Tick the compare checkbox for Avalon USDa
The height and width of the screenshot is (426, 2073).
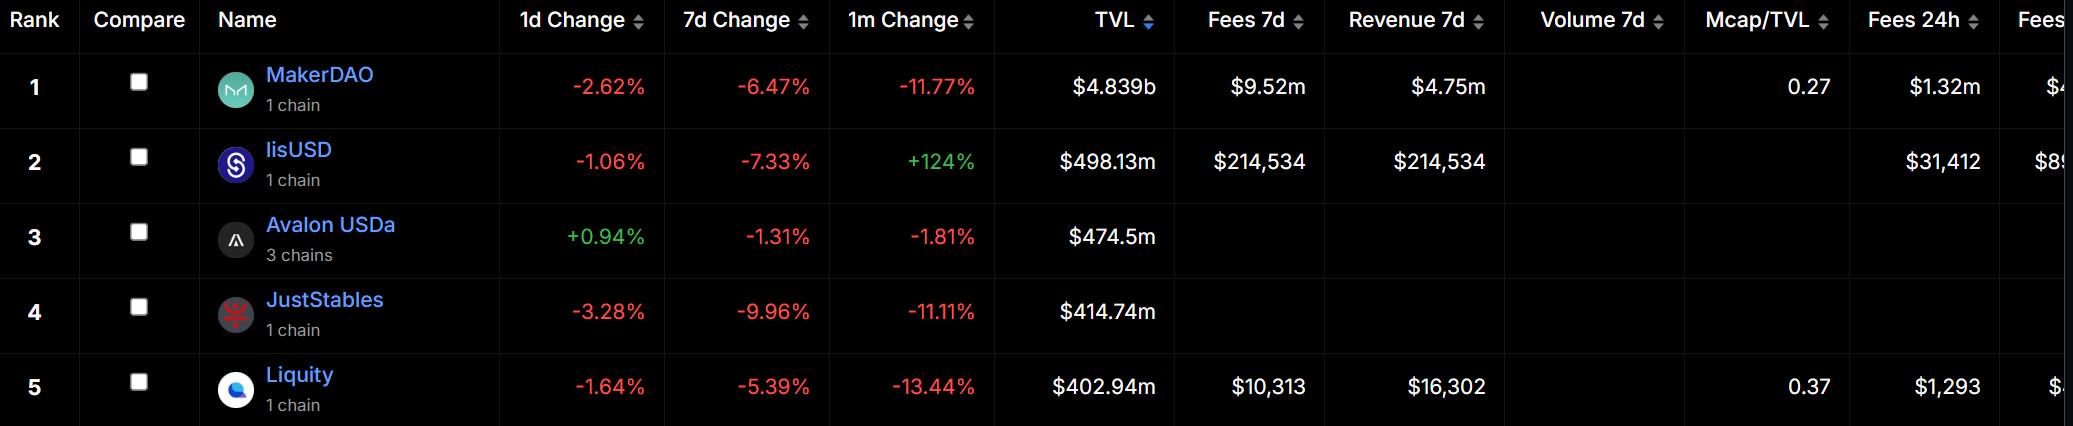[139, 232]
